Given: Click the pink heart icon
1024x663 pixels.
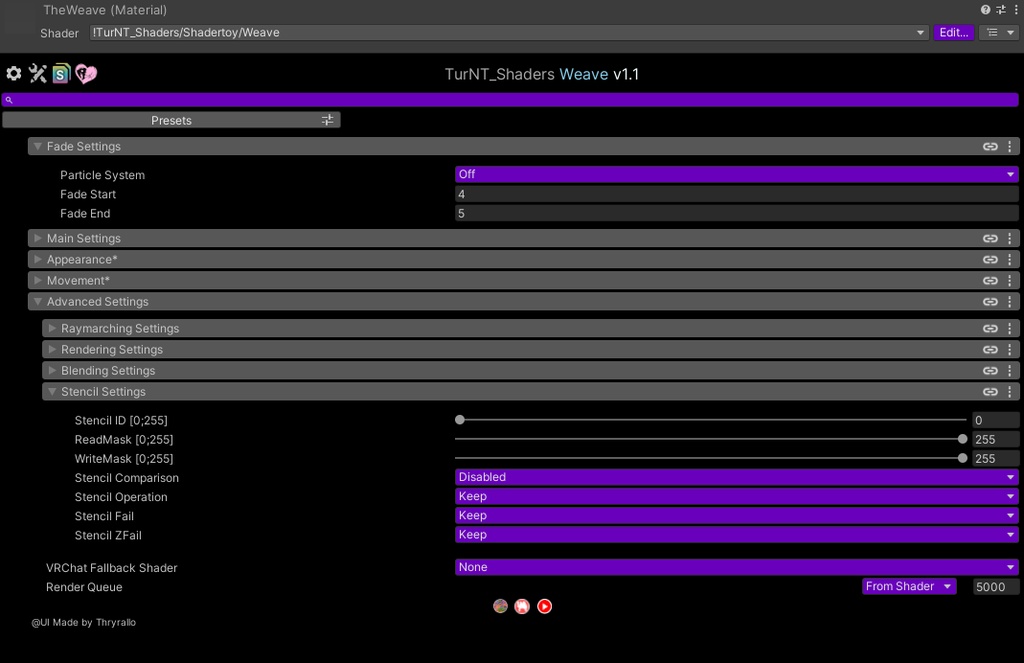Looking at the screenshot, I should pyautogui.click(x=86, y=74).
